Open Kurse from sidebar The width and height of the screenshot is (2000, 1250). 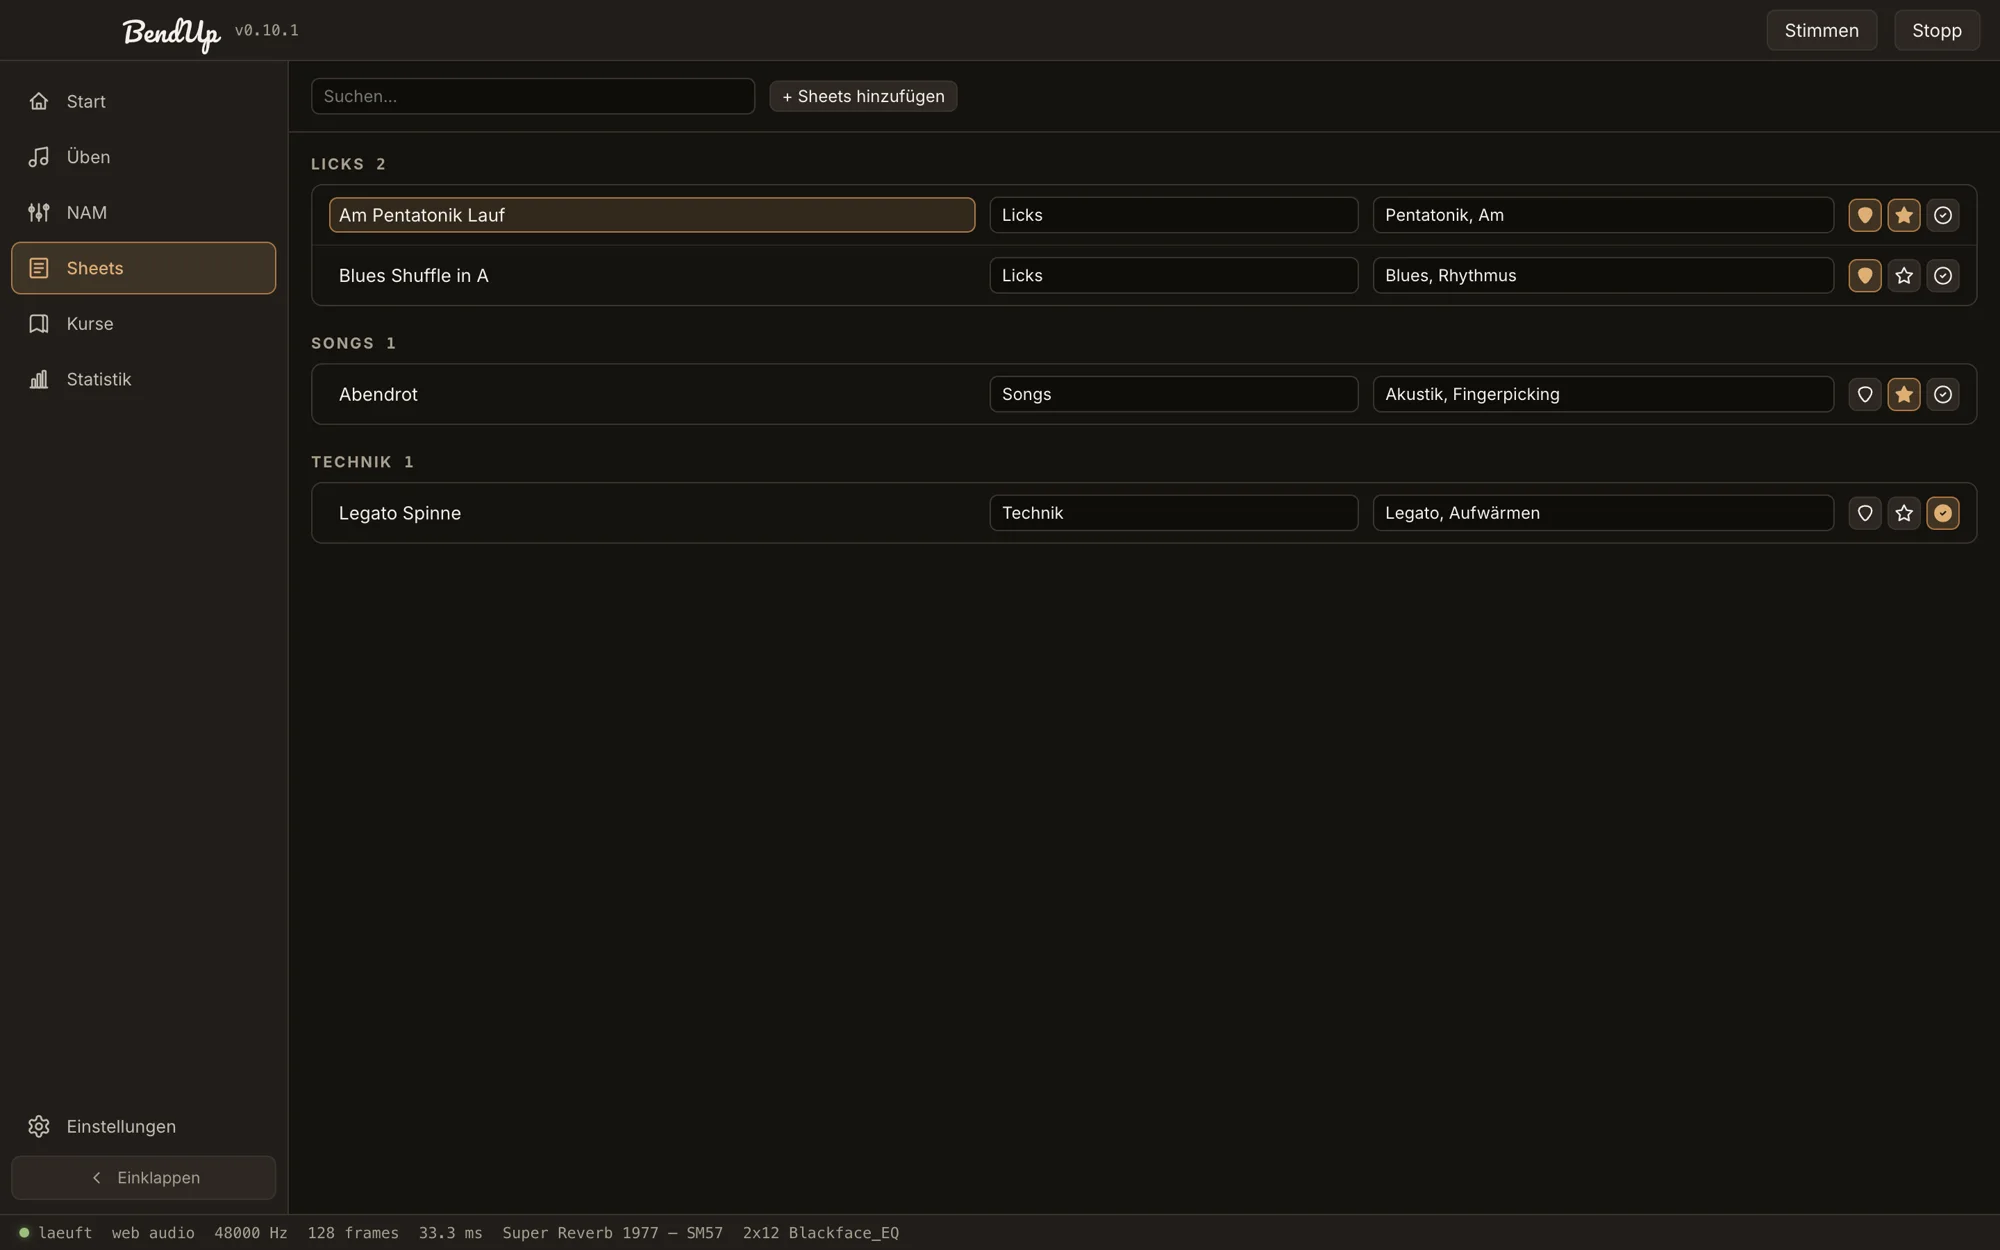(x=143, y=324)
